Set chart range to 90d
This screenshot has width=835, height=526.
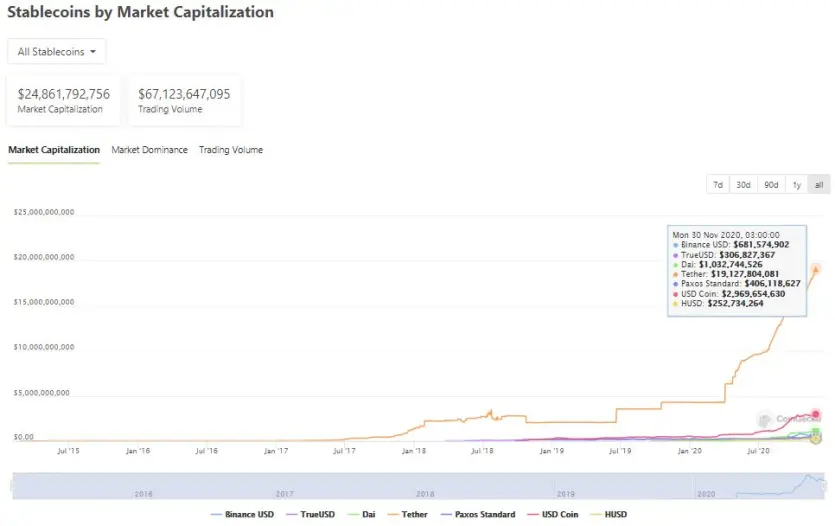pos(771,185)
